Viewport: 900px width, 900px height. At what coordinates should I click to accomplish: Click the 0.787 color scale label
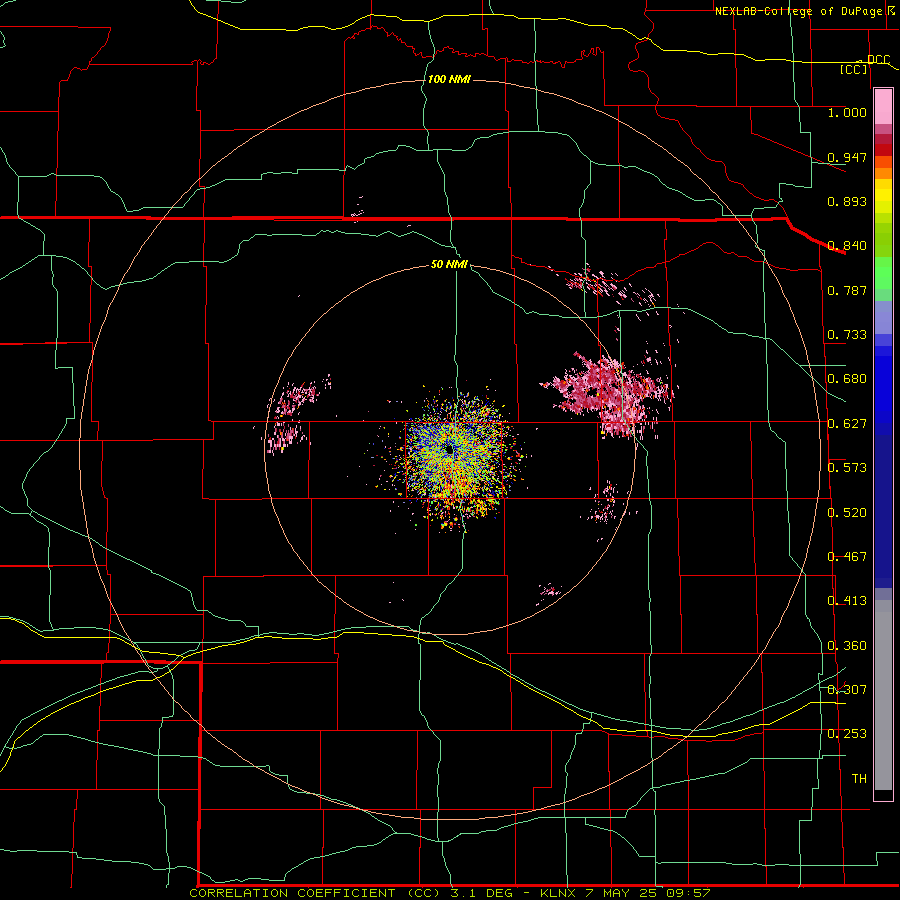coord(847,290)
